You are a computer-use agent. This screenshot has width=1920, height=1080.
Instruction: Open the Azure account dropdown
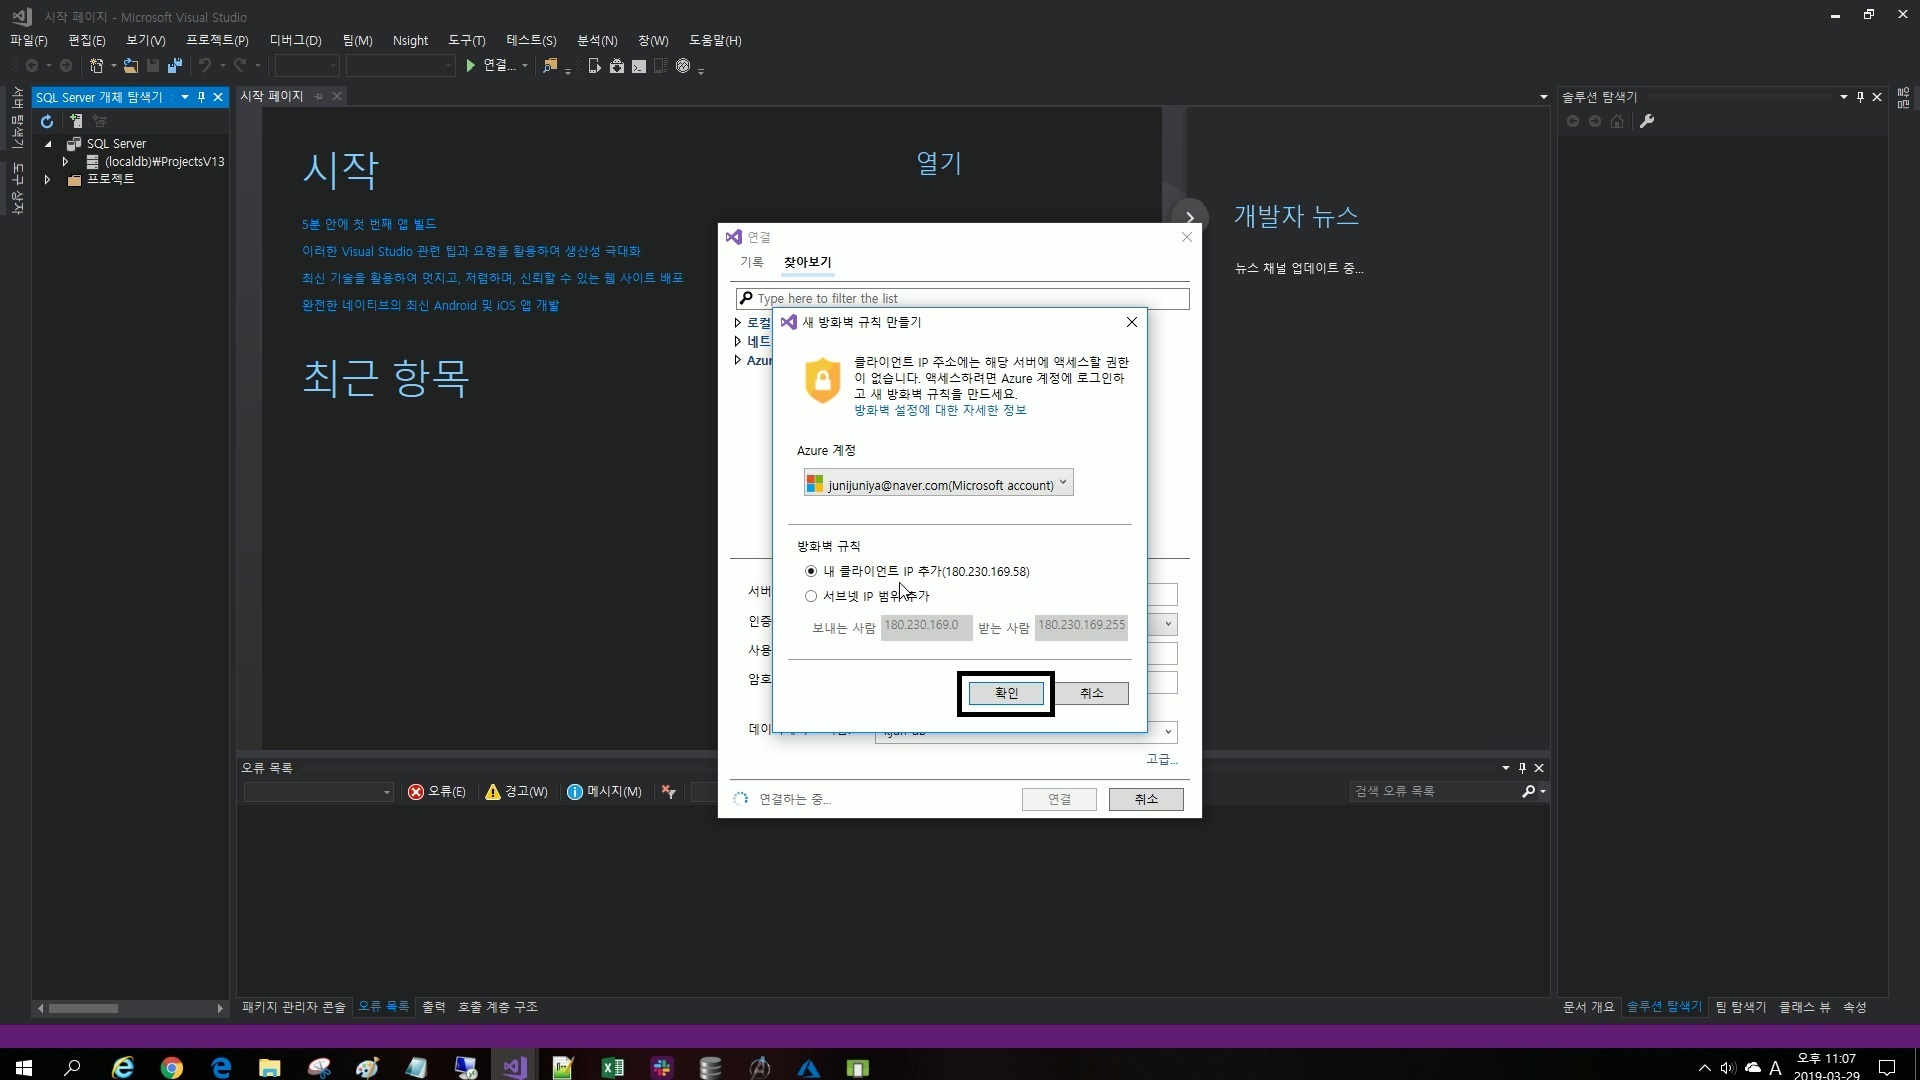tap(938, 484)
